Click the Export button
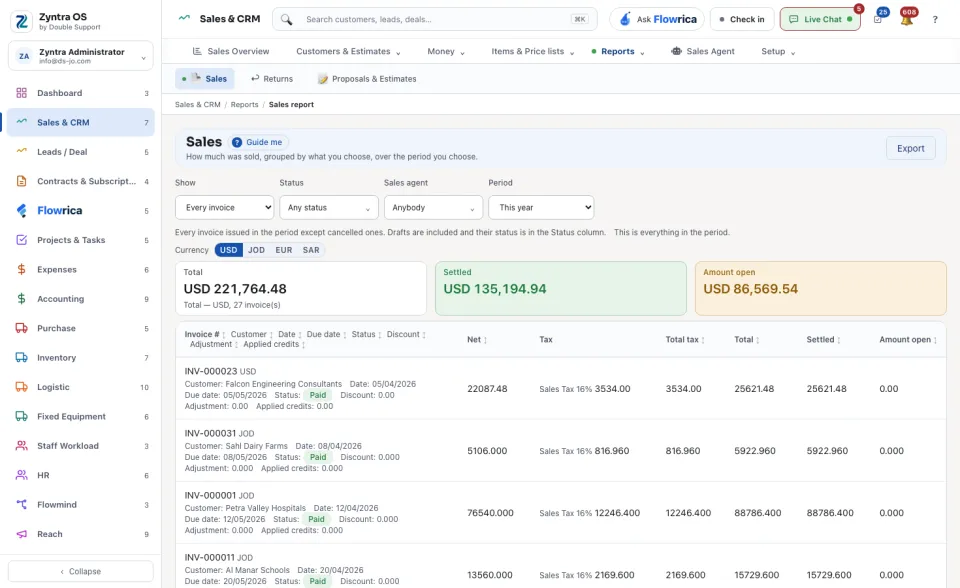The height and width of the screenshot is (588, 960). [910, 148]
